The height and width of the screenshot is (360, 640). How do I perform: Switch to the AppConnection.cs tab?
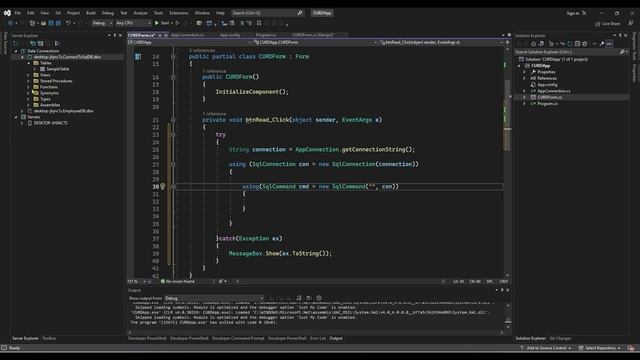pyautogui.click(x=187, y=36)
